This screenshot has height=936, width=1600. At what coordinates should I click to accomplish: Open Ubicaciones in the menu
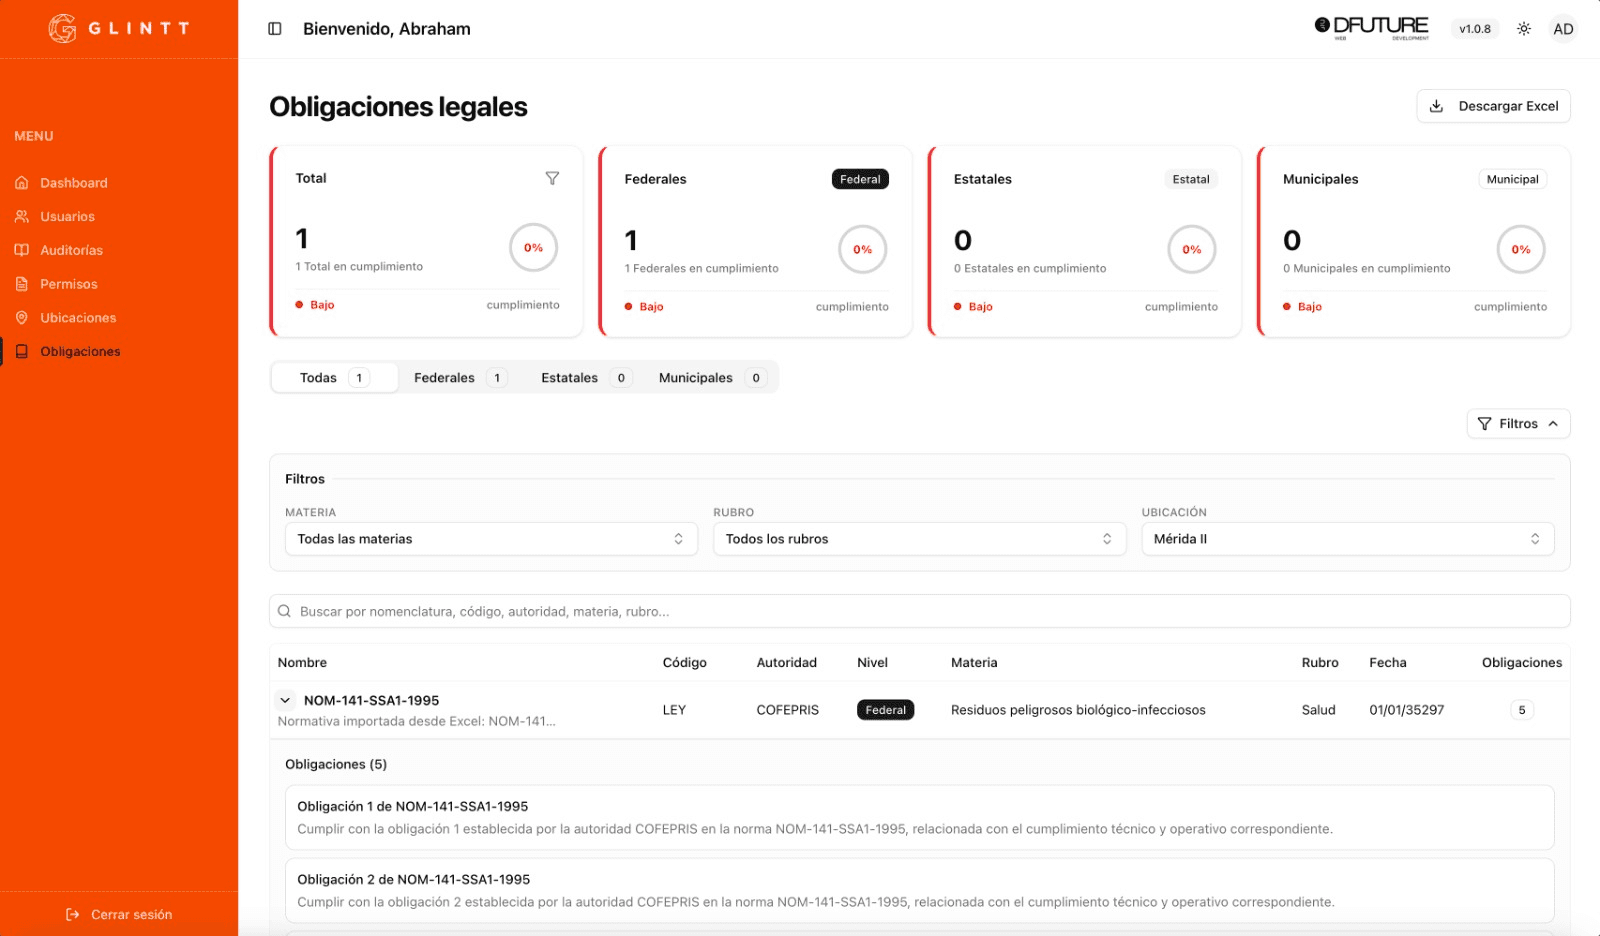tap(78, 318)
